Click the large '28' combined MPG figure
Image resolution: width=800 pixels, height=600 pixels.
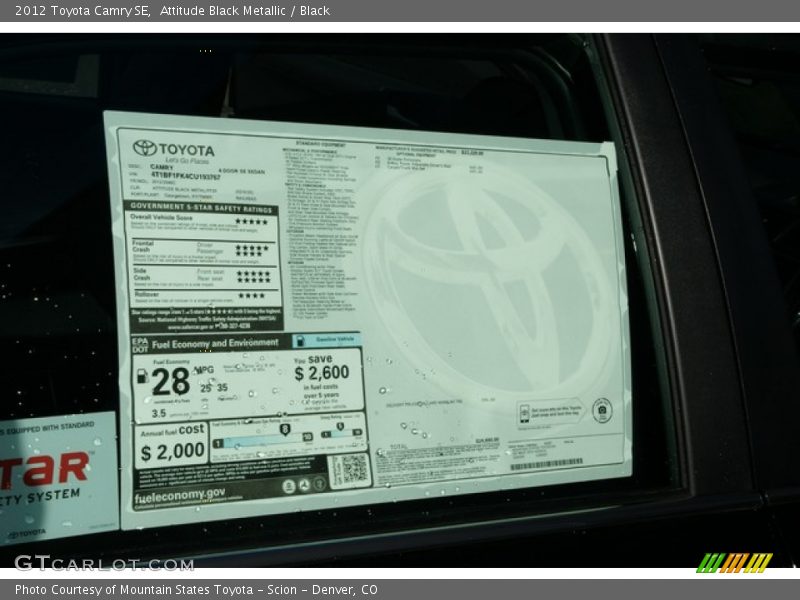[x=170, y=382]
